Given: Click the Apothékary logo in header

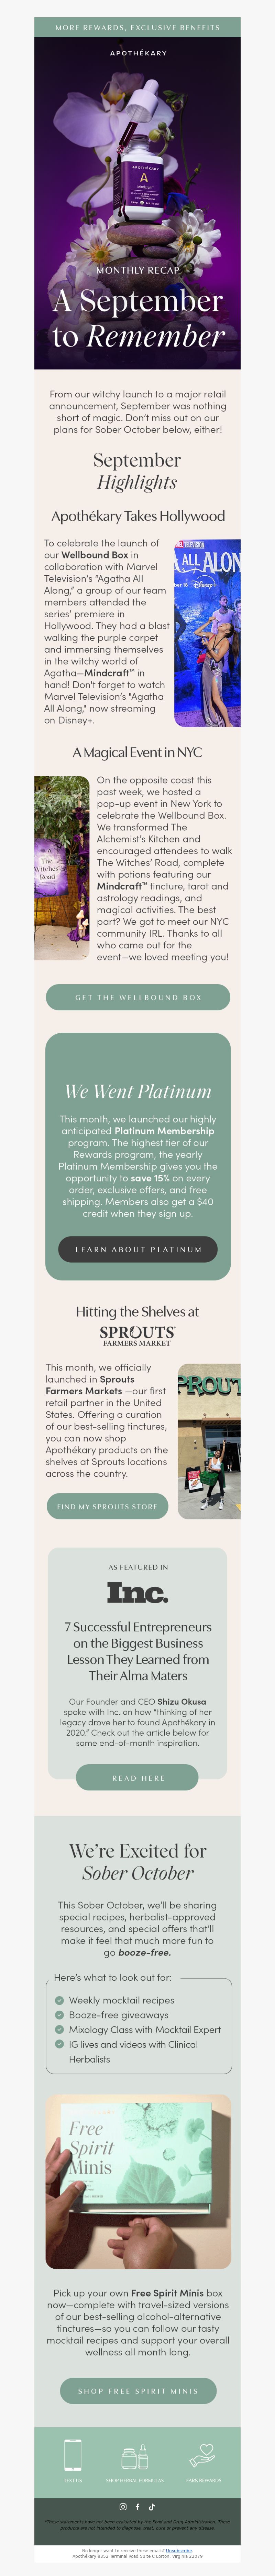Looking at the screenshot, I should coord(138,53).
